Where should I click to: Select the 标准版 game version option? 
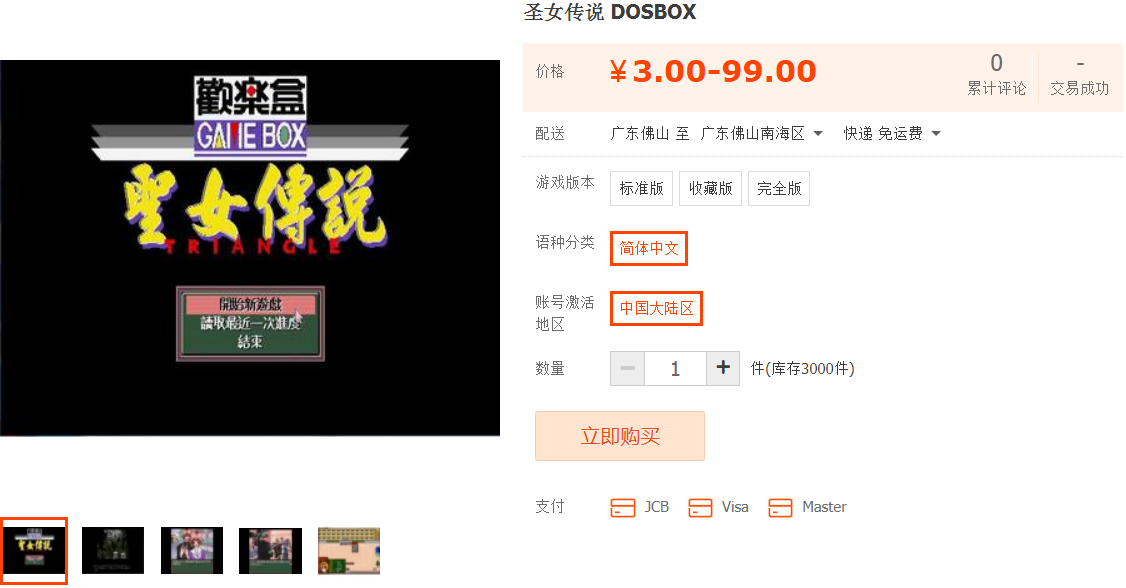coord(641,188)
